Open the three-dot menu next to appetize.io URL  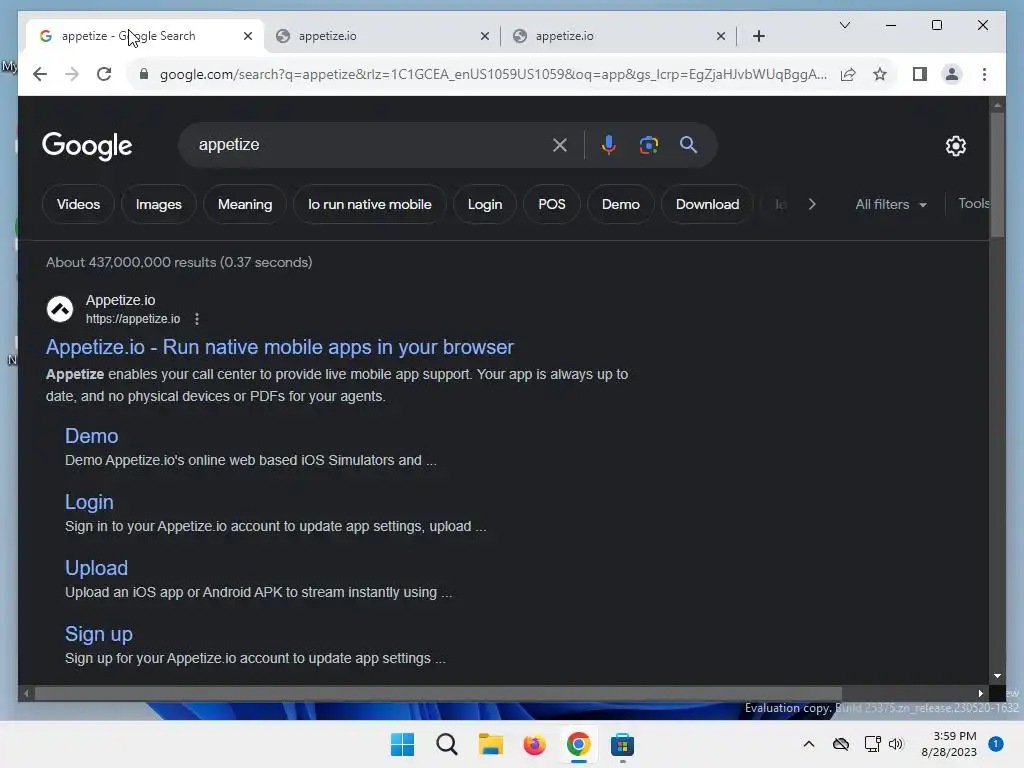(197, 319)
